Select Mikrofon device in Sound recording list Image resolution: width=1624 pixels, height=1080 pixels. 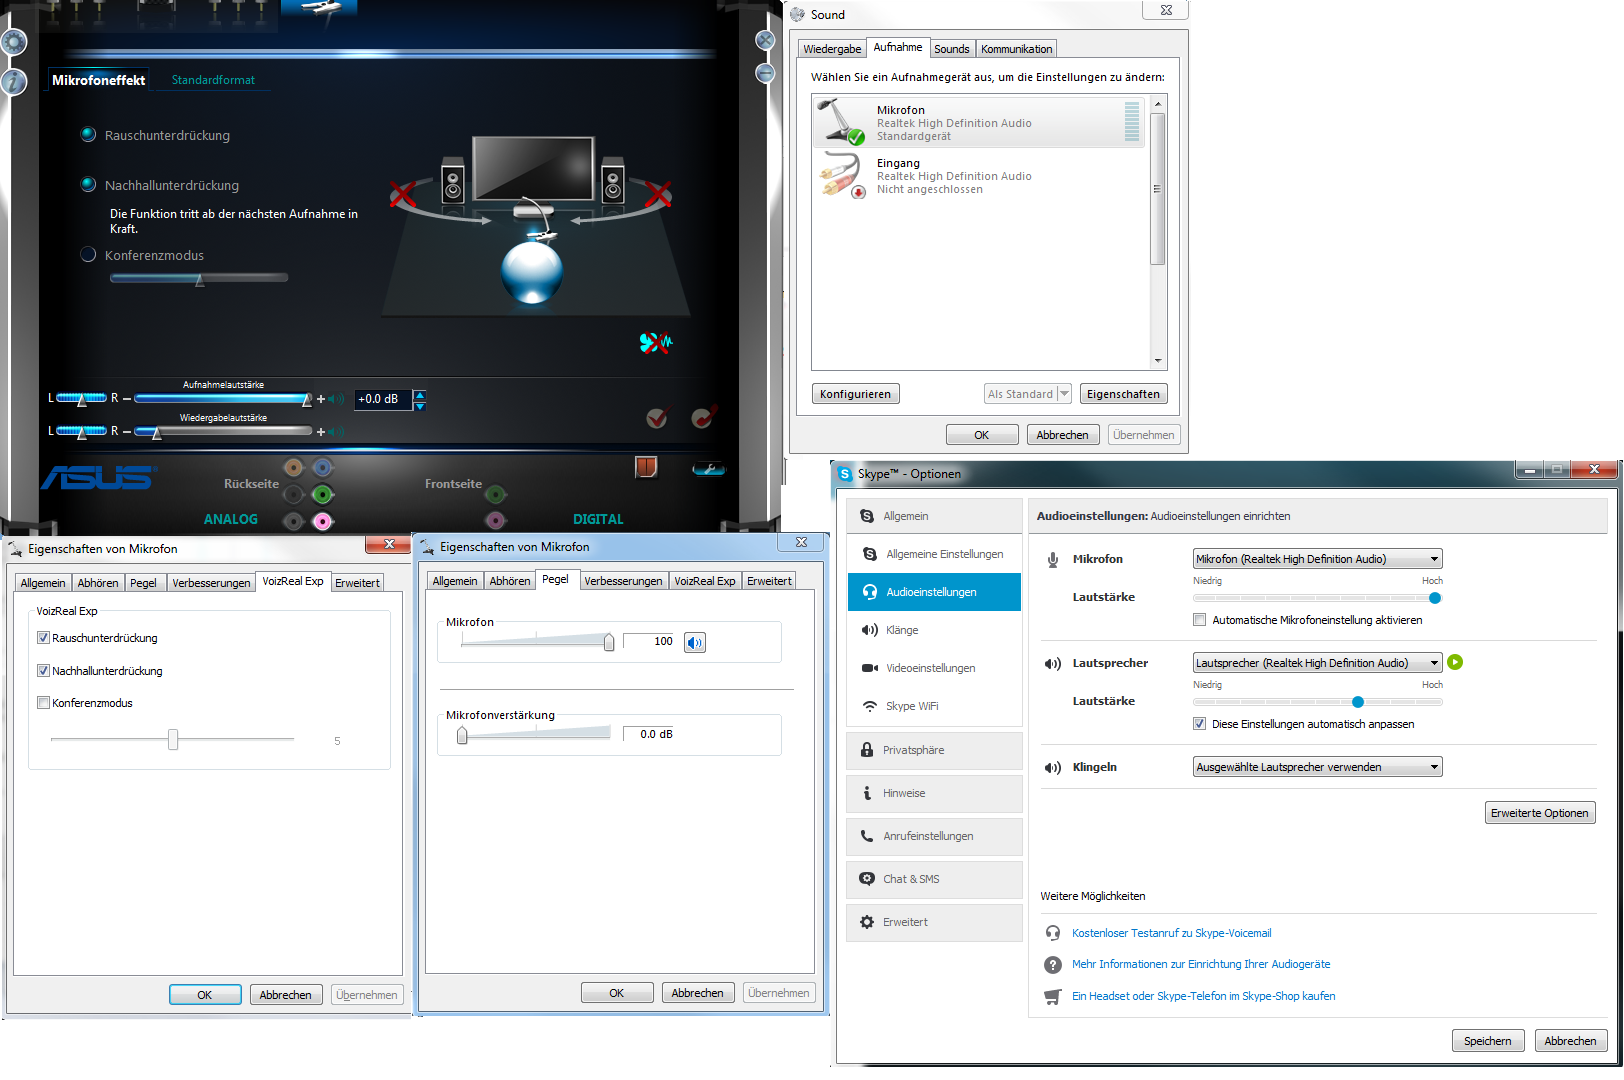point(978,123)
